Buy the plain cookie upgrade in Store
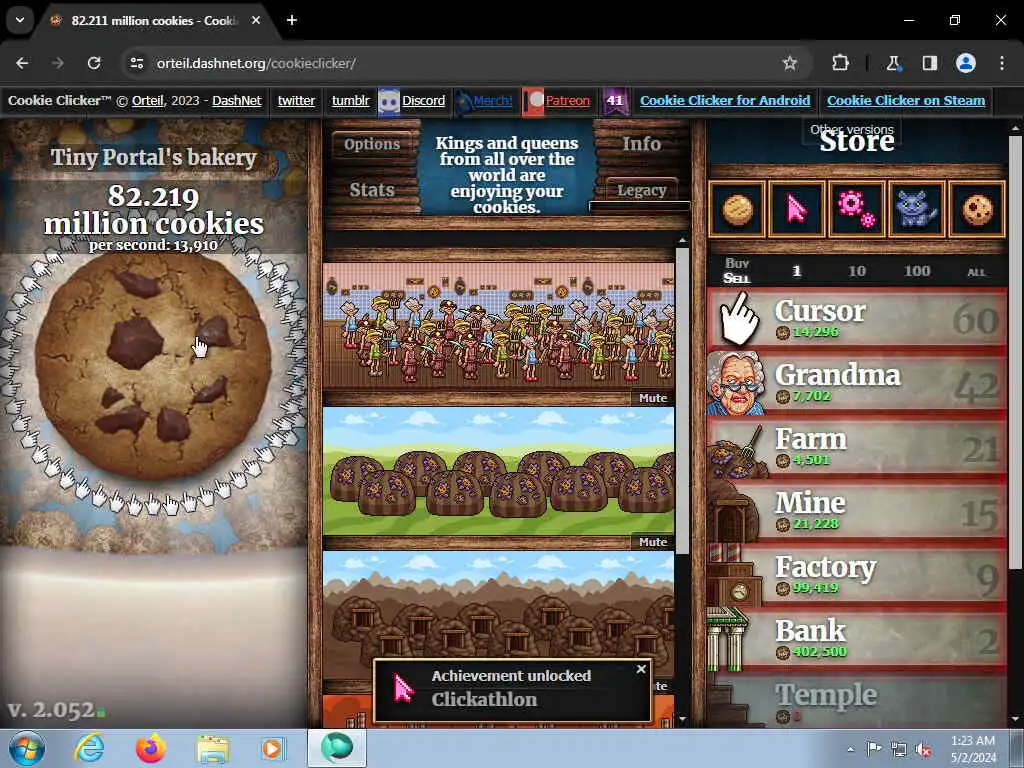This screenshot has width=1024, height=768. point(737,210)
